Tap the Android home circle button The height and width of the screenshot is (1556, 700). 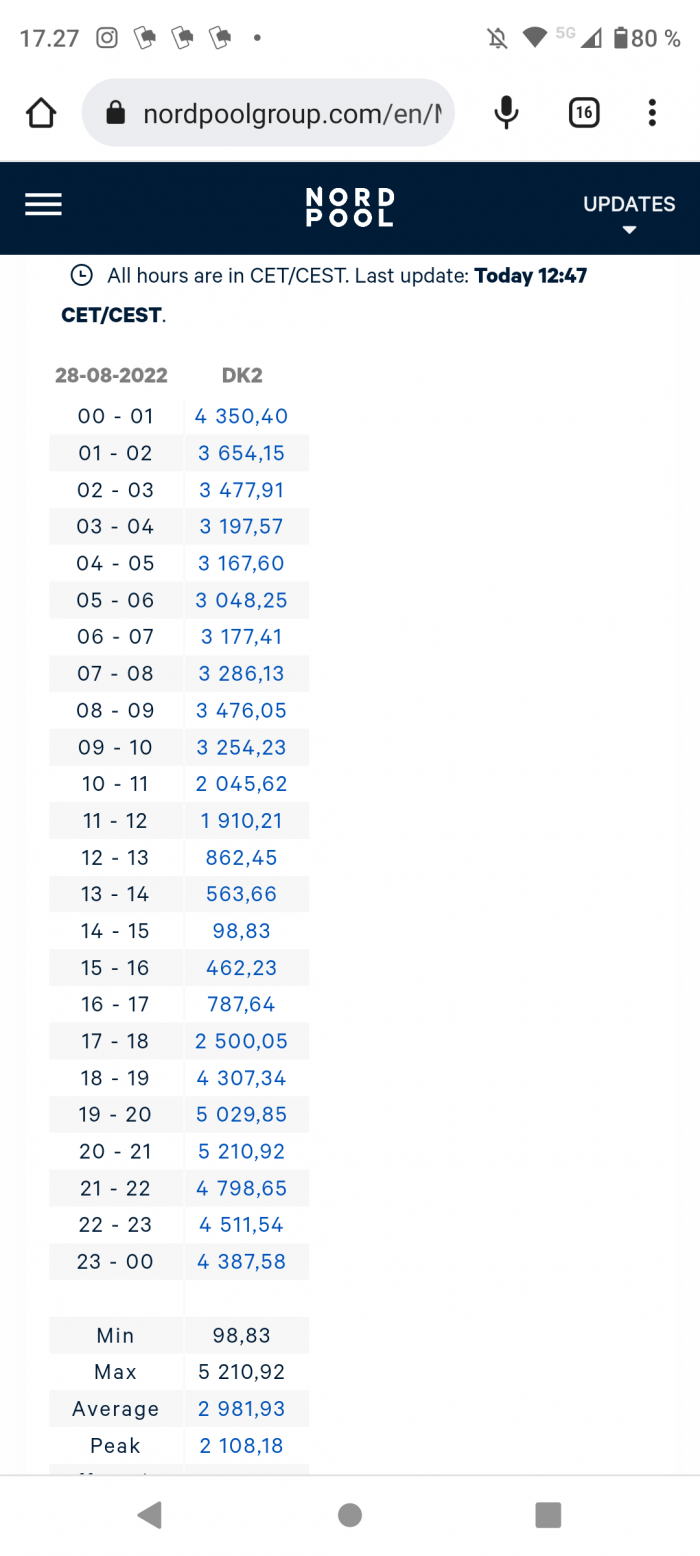click(350, 1515)
